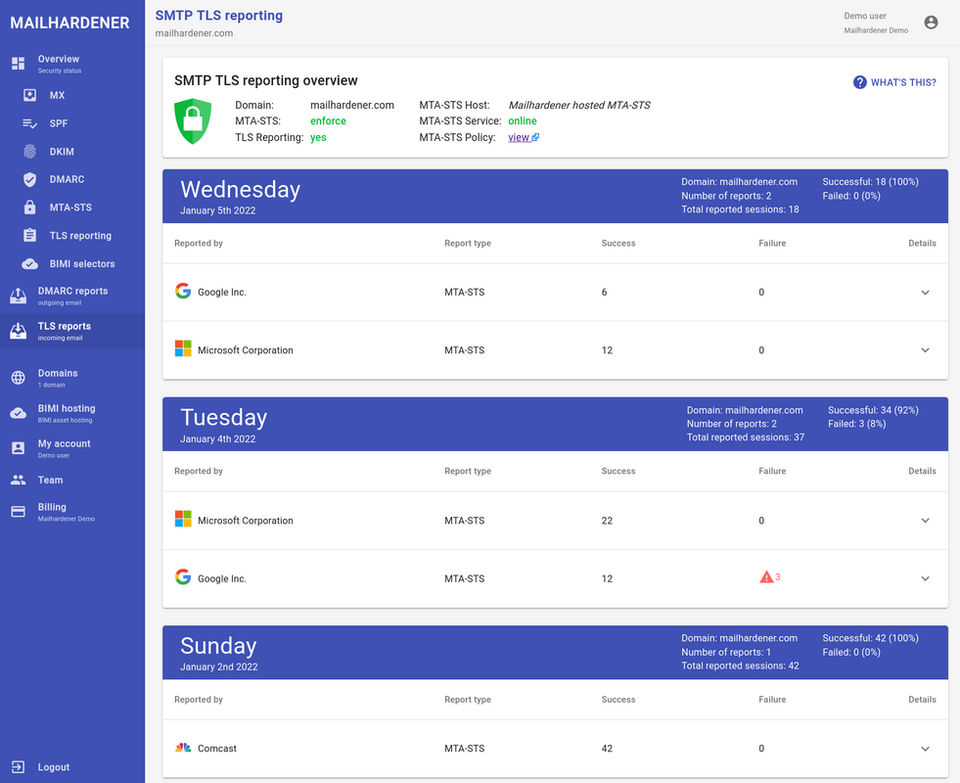Screen dimensions: 960x783
Task: Expand Tuesday Google Inc. report details
Action: coord(925,579)
